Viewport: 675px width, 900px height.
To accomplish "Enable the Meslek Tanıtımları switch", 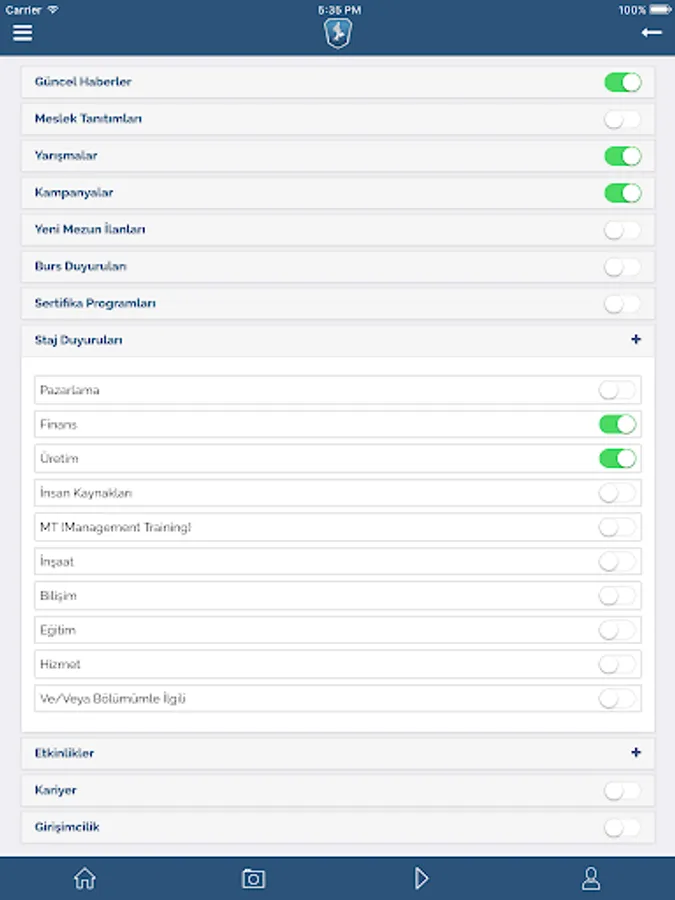I will pos(623,119).
